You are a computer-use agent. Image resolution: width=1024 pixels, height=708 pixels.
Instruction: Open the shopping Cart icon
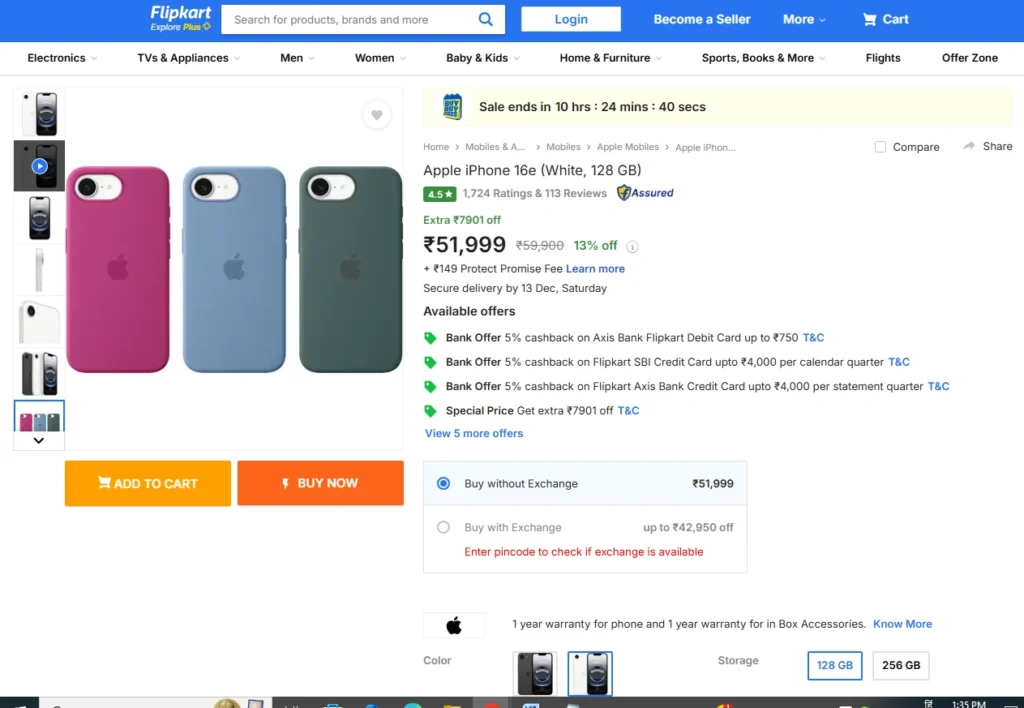click(871, 19)
